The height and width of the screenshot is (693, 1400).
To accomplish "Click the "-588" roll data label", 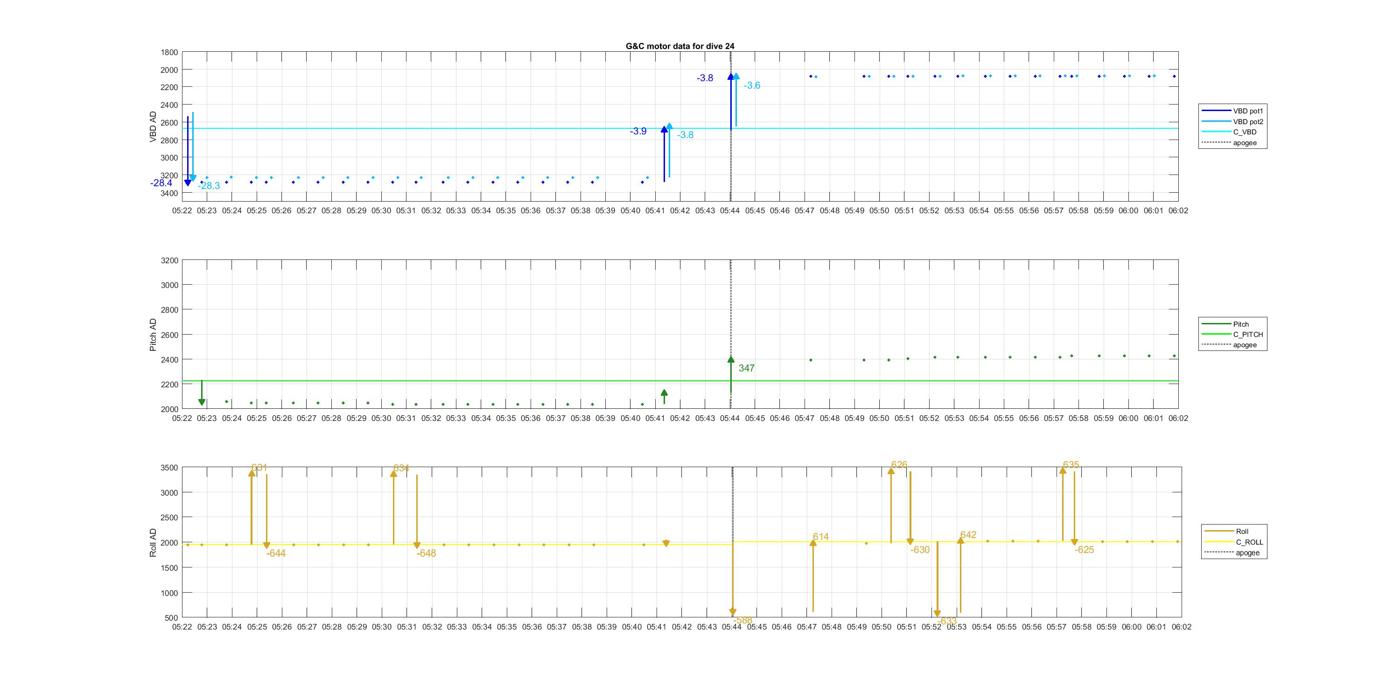I will tap(743, 621).
